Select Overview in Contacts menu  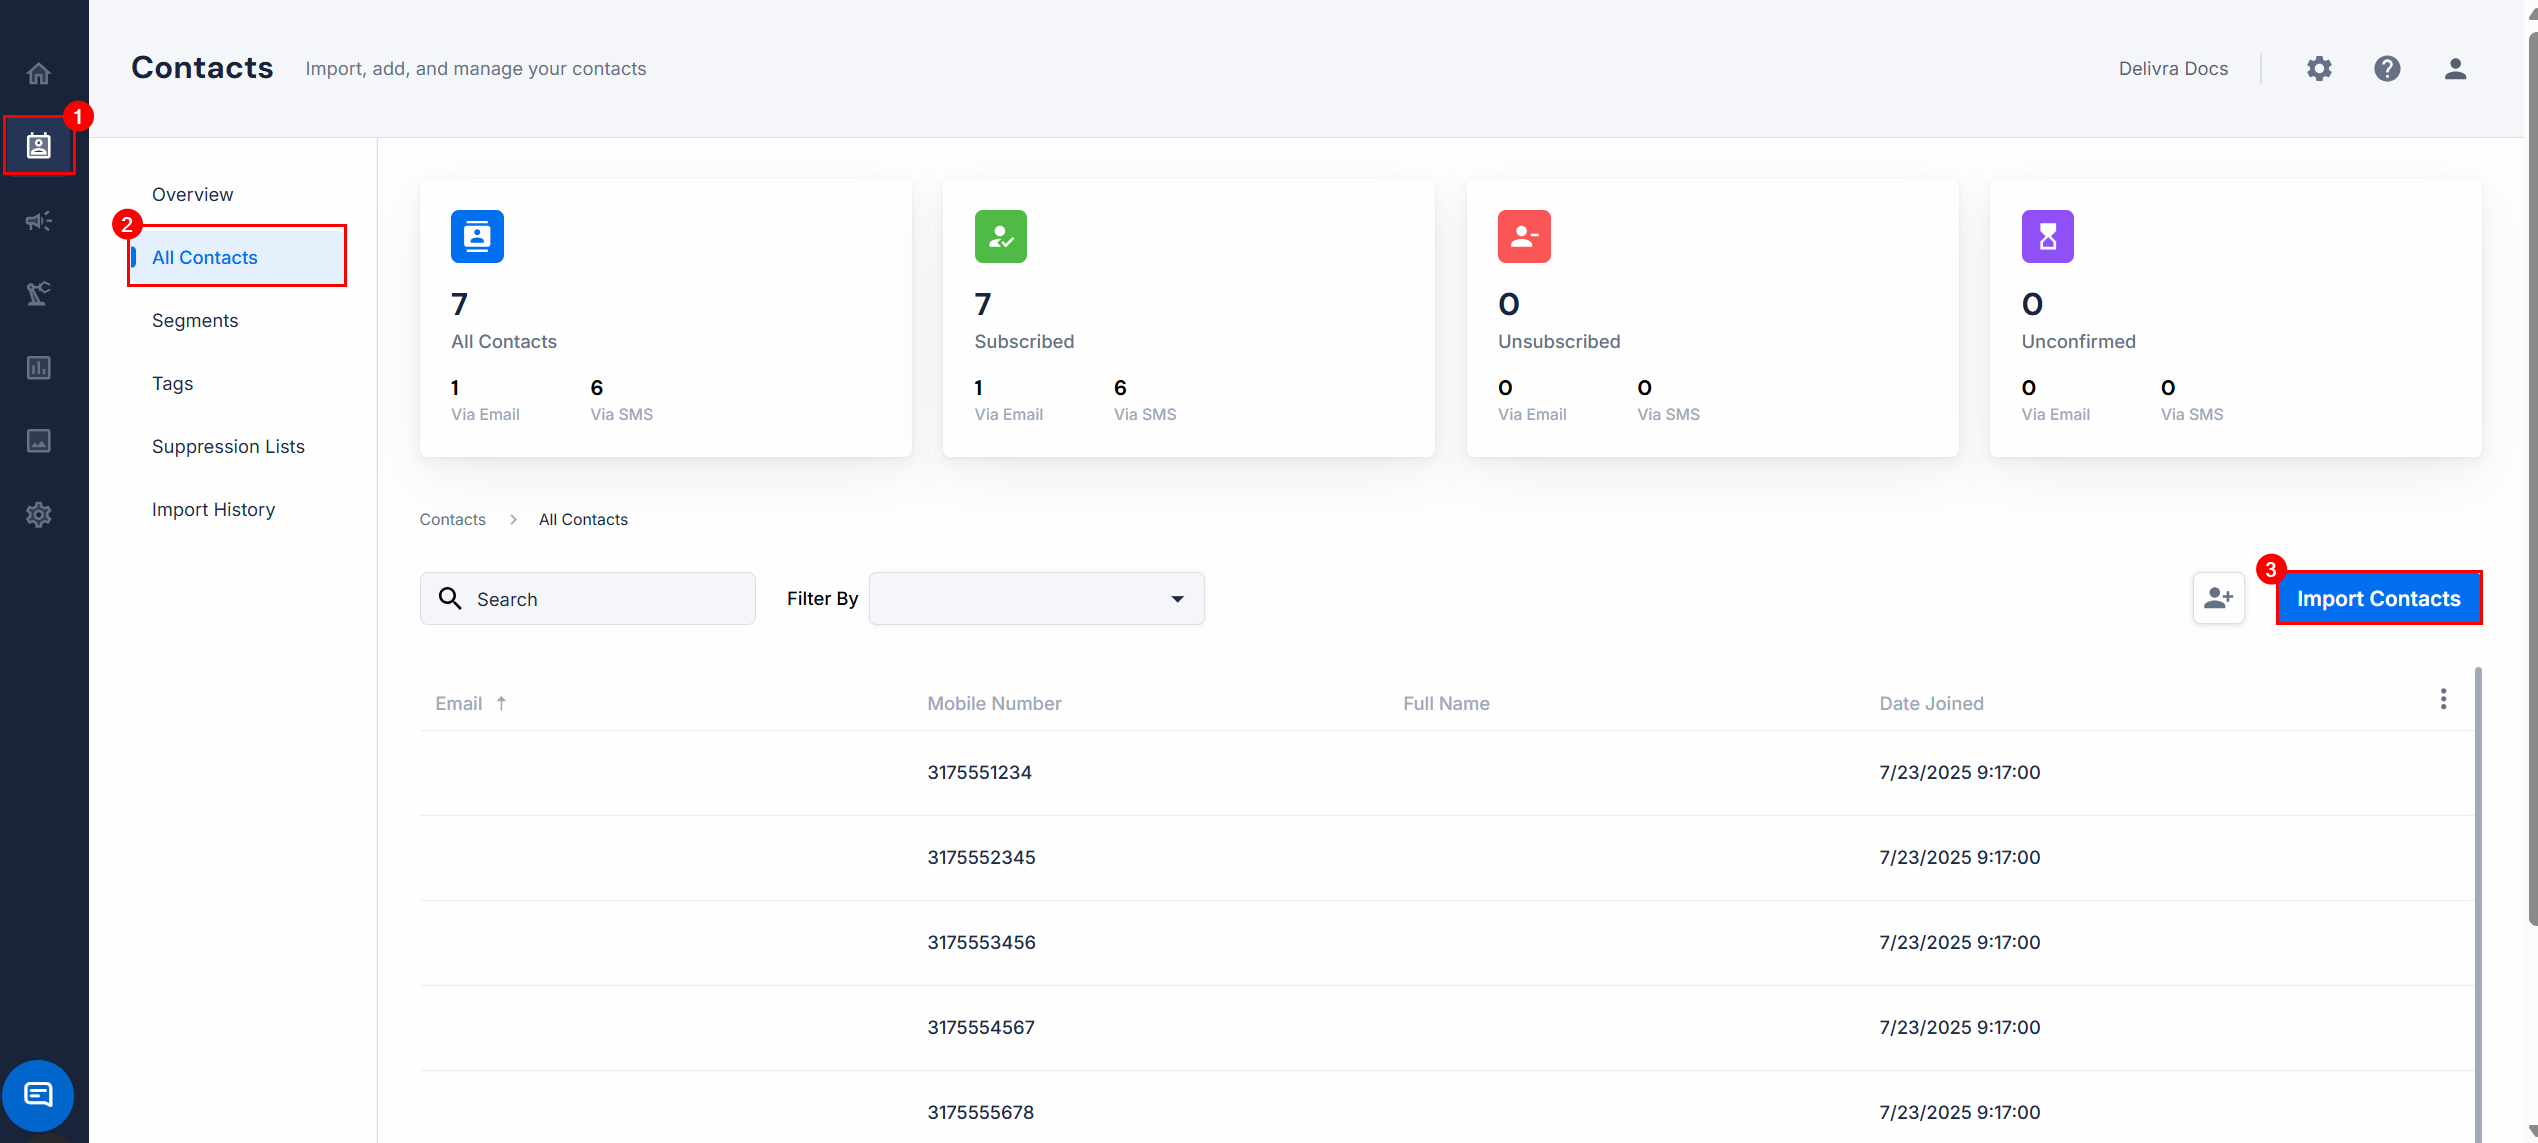192,194
